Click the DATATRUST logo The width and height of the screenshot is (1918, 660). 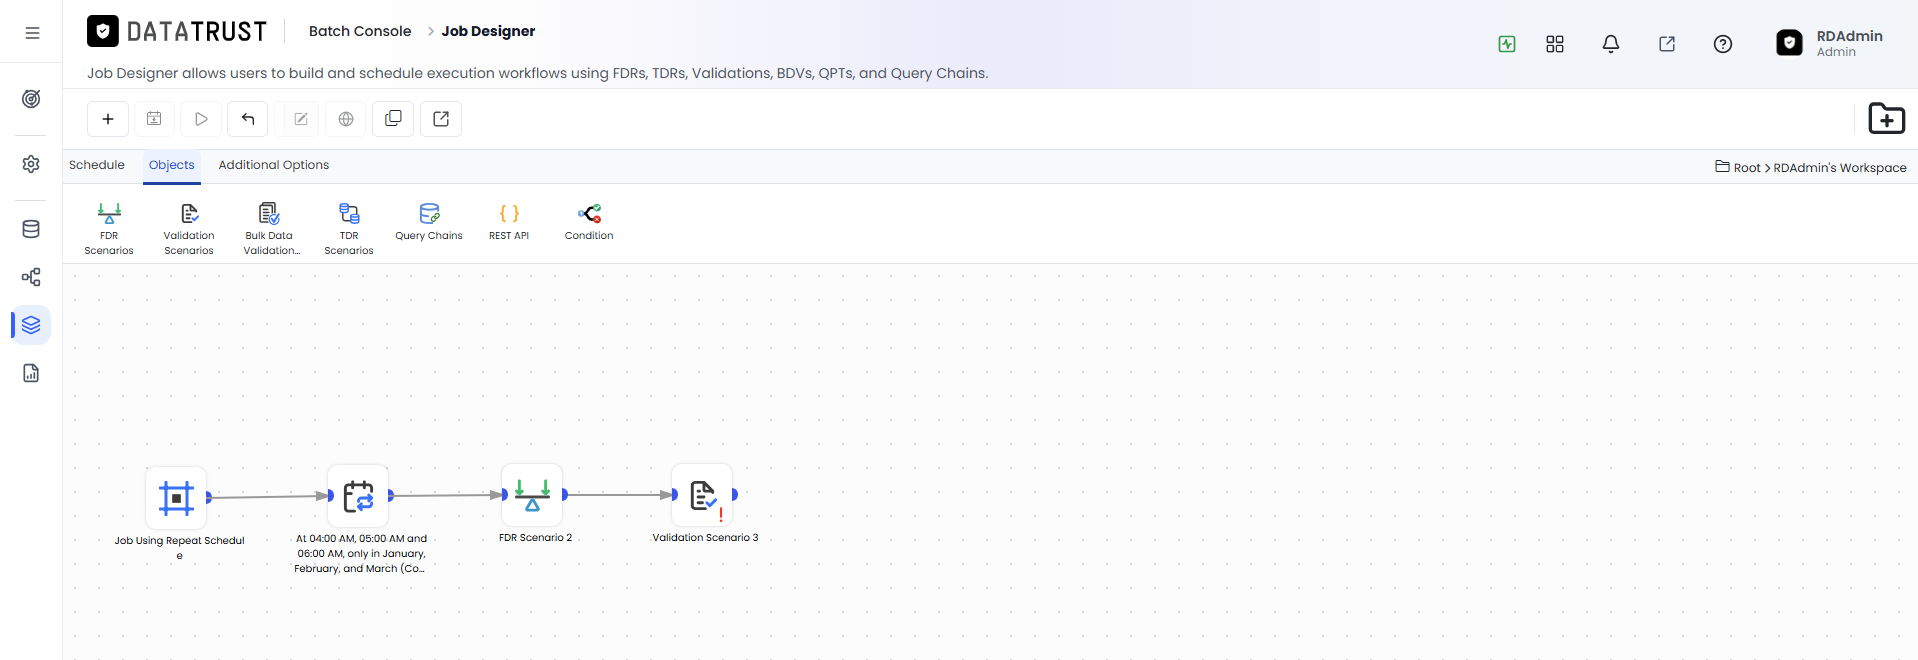click(x=177, y=32)
